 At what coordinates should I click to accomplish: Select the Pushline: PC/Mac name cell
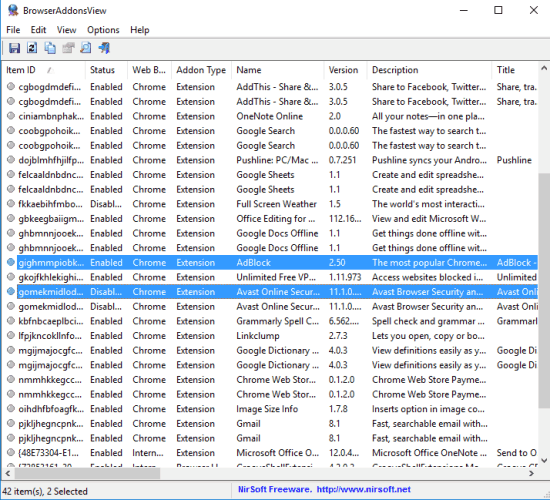coord(277,160)
